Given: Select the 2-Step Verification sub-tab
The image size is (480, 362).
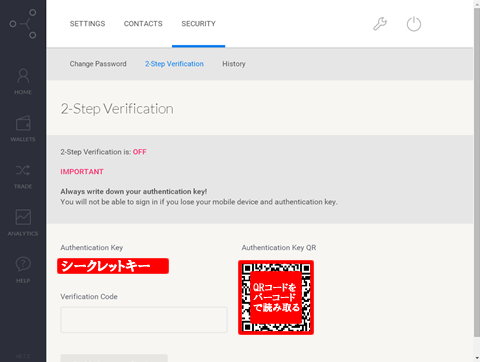Looking at the screenshot, I should coord(174,64).
